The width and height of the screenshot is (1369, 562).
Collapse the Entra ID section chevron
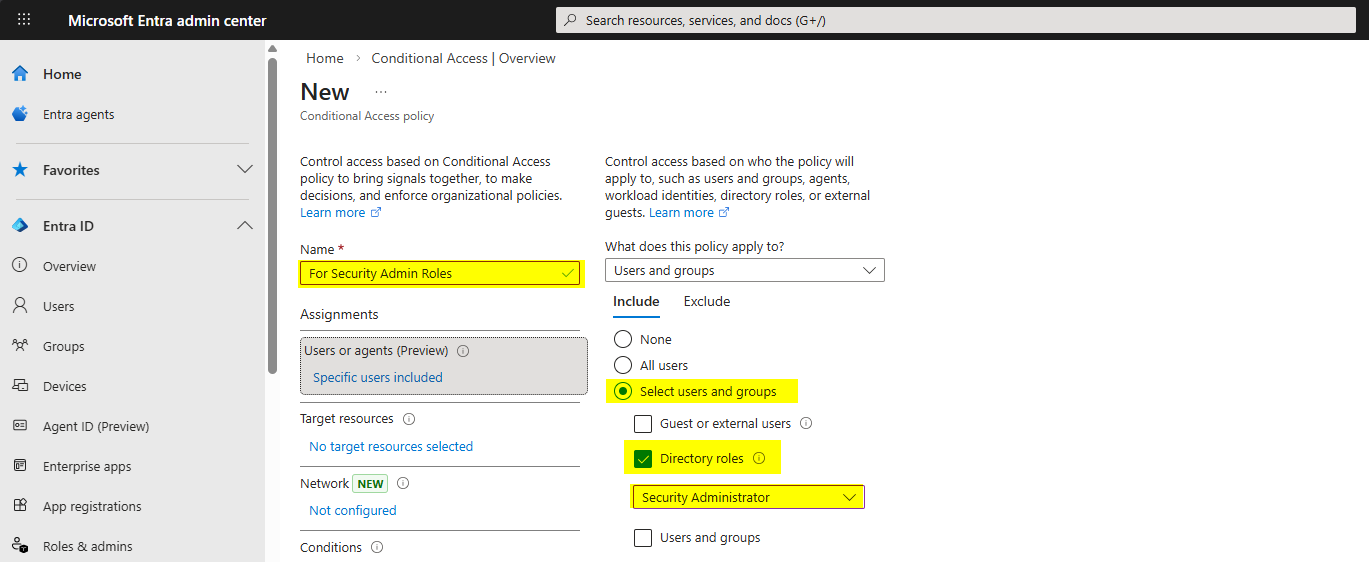tap(244, 226)
